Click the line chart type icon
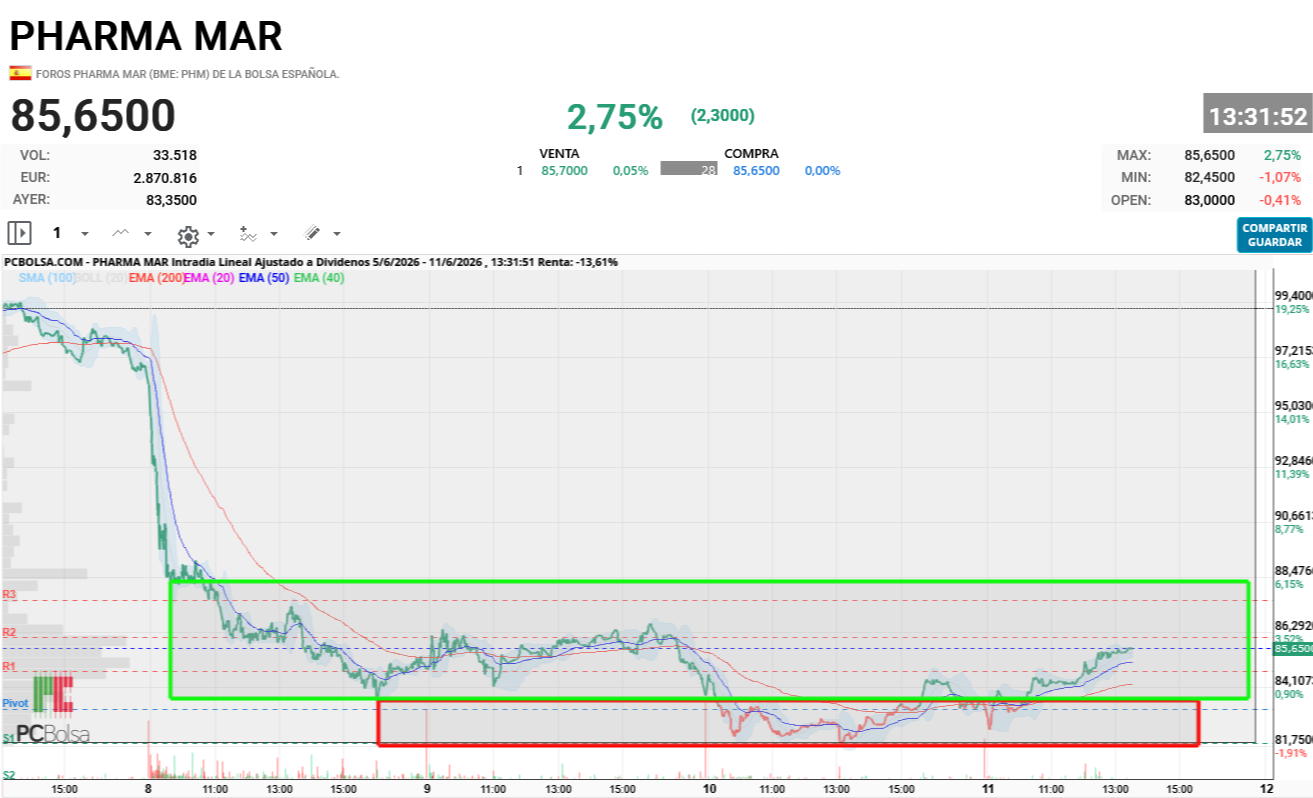This screenshot has height=798, width=1313. 121,233
